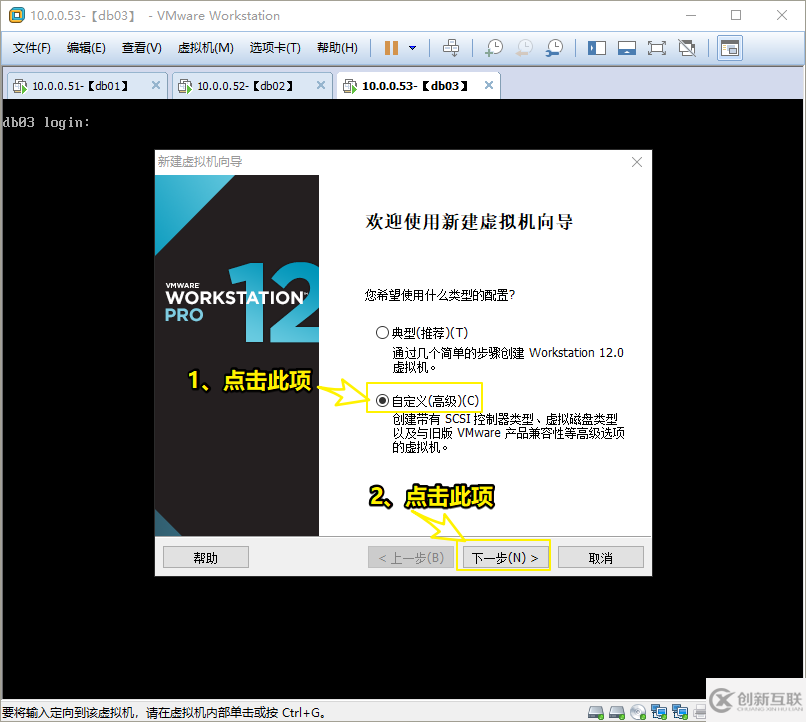Open the 编辑(E) menu

pos(86,48)
